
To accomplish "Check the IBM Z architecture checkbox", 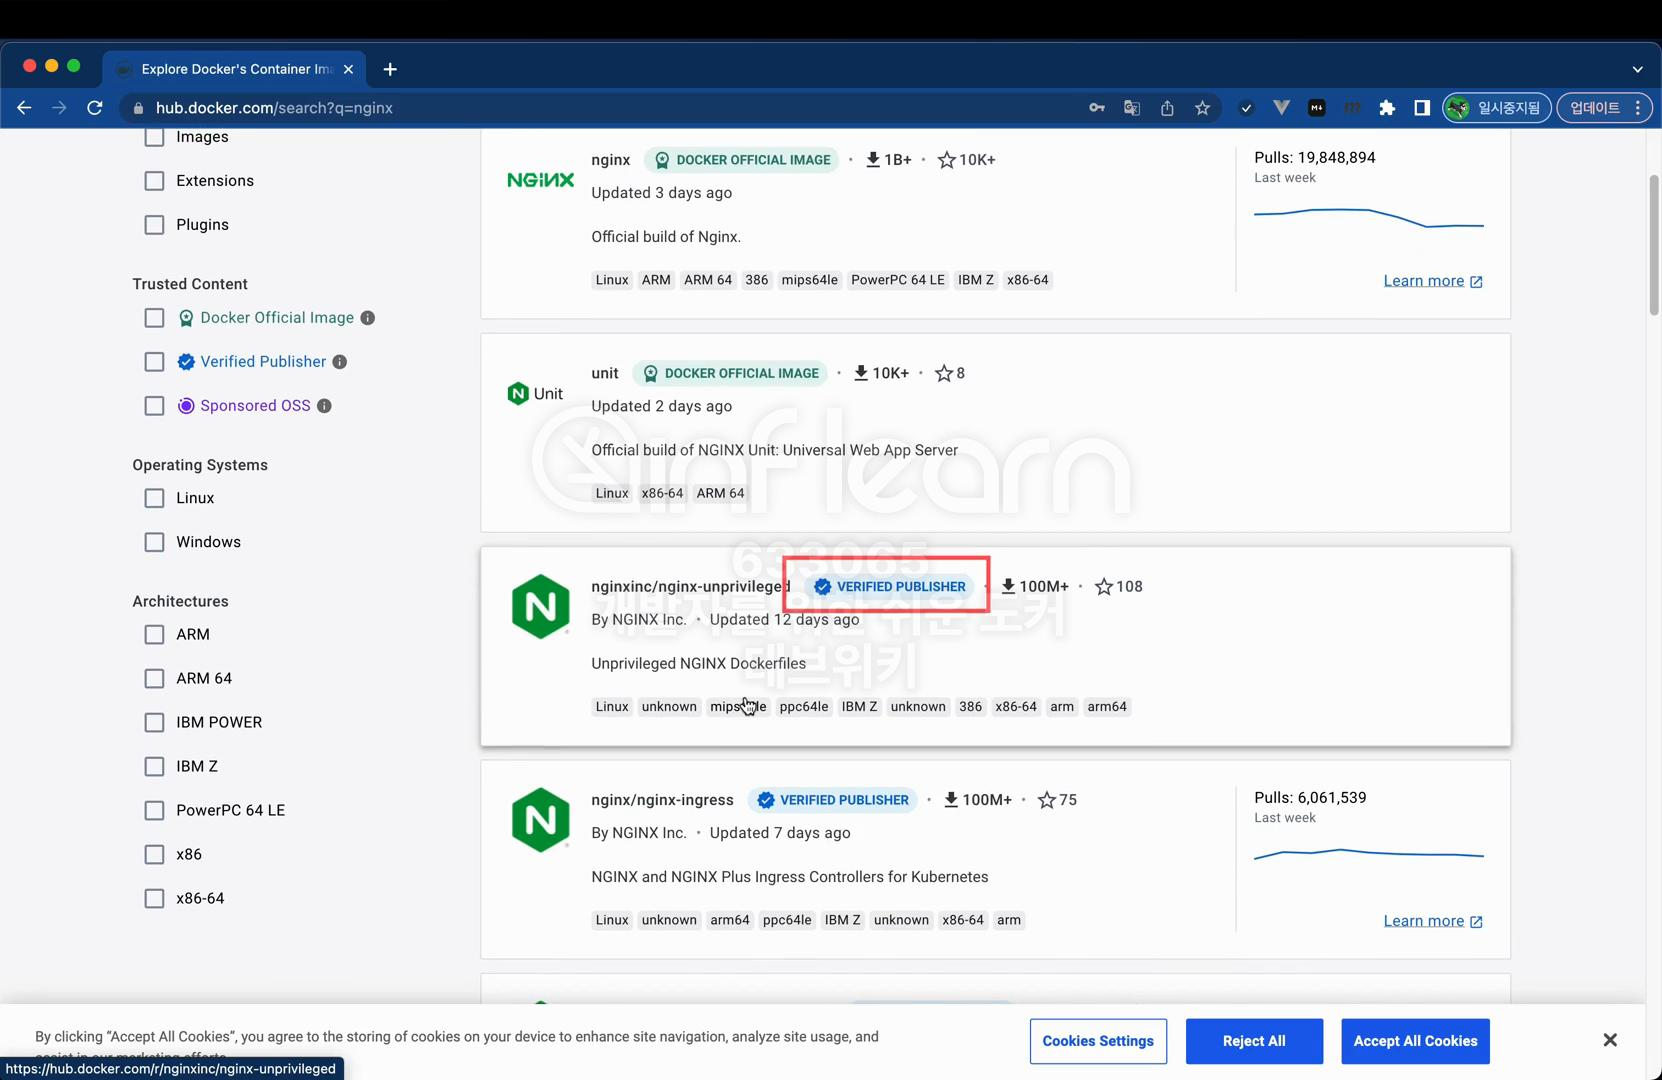I will click(154, 767).
